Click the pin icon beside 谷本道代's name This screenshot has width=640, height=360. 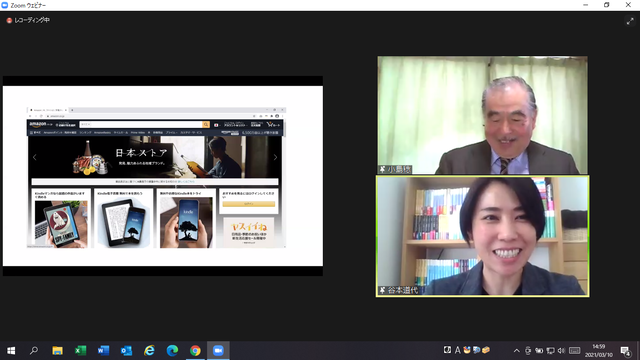[382, 290]
